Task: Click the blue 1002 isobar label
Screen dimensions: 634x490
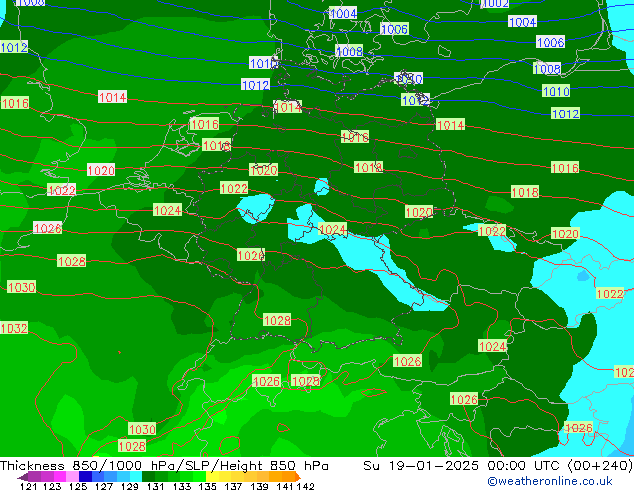Action: point(495,4)
